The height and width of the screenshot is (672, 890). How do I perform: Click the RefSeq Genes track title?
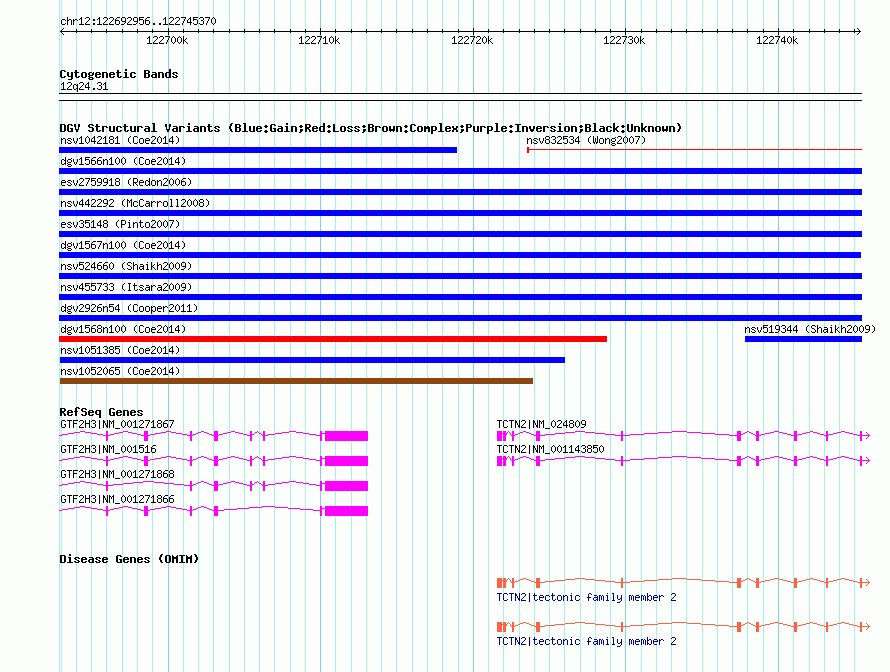pos(101,412)
